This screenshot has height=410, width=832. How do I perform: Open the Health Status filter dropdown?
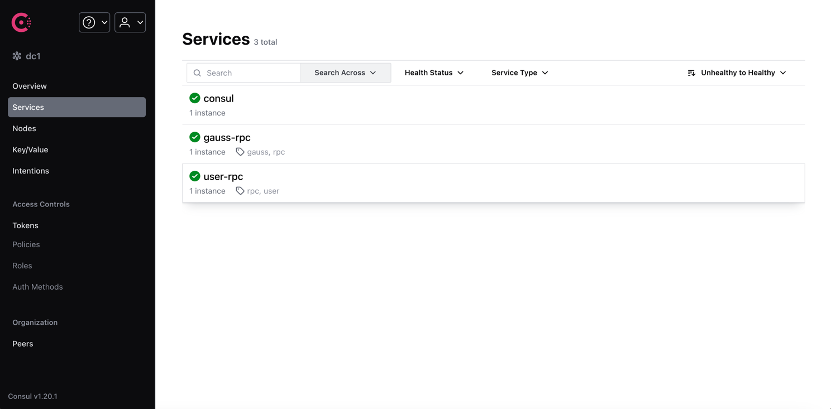point(434,73)
